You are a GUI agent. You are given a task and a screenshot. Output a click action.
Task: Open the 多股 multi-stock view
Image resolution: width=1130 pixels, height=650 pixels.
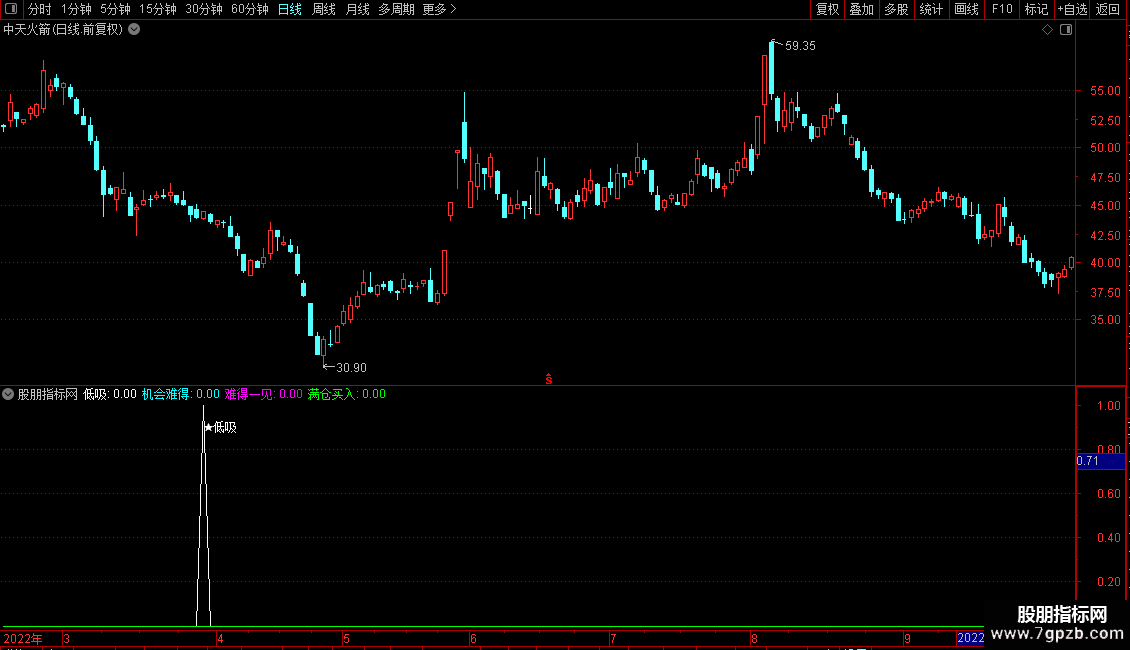tap(896, 9)
